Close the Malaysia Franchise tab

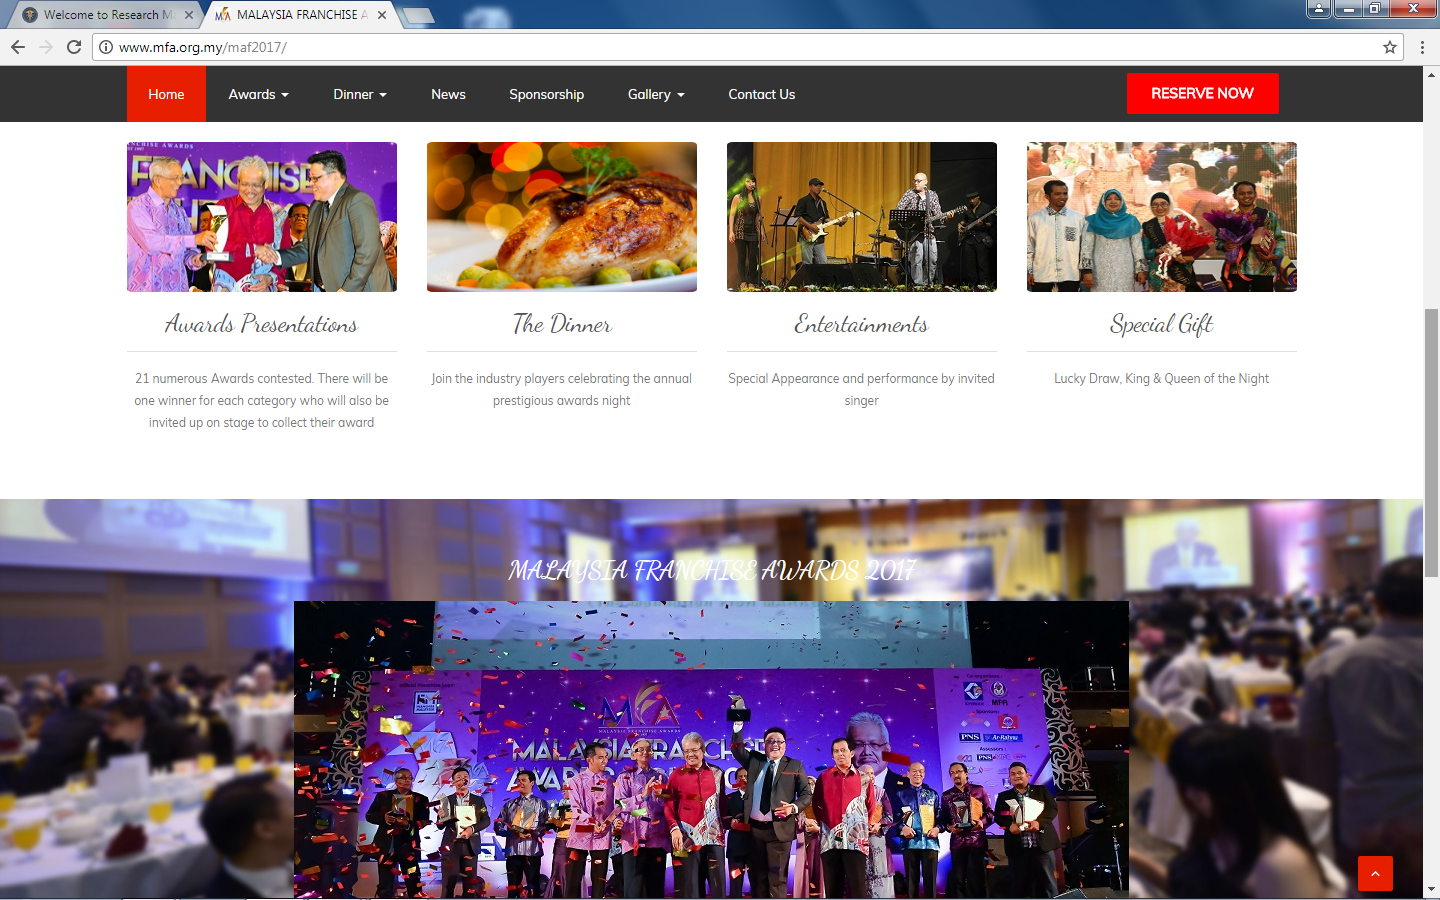(x=382, y=15)
